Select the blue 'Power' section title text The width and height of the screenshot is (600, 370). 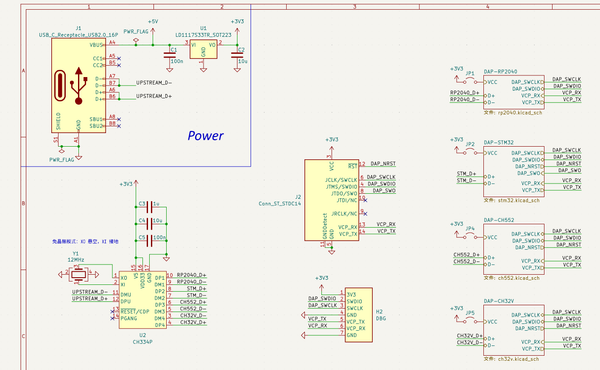[205, 136]
